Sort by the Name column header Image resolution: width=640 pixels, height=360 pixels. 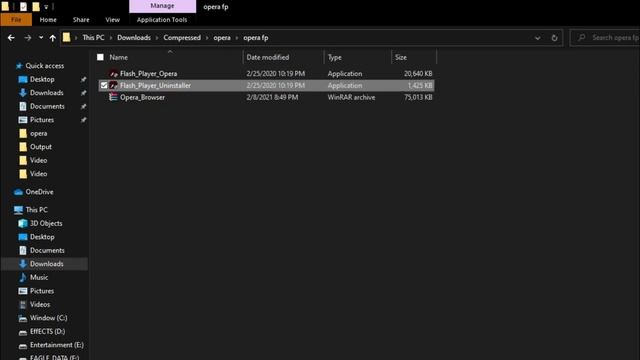point(118,58)
